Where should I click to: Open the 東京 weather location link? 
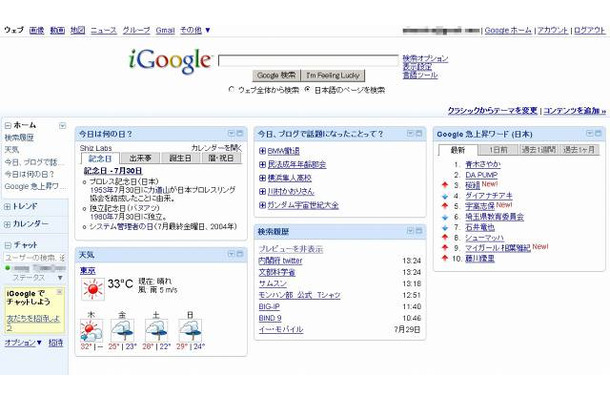pos(88,270)
